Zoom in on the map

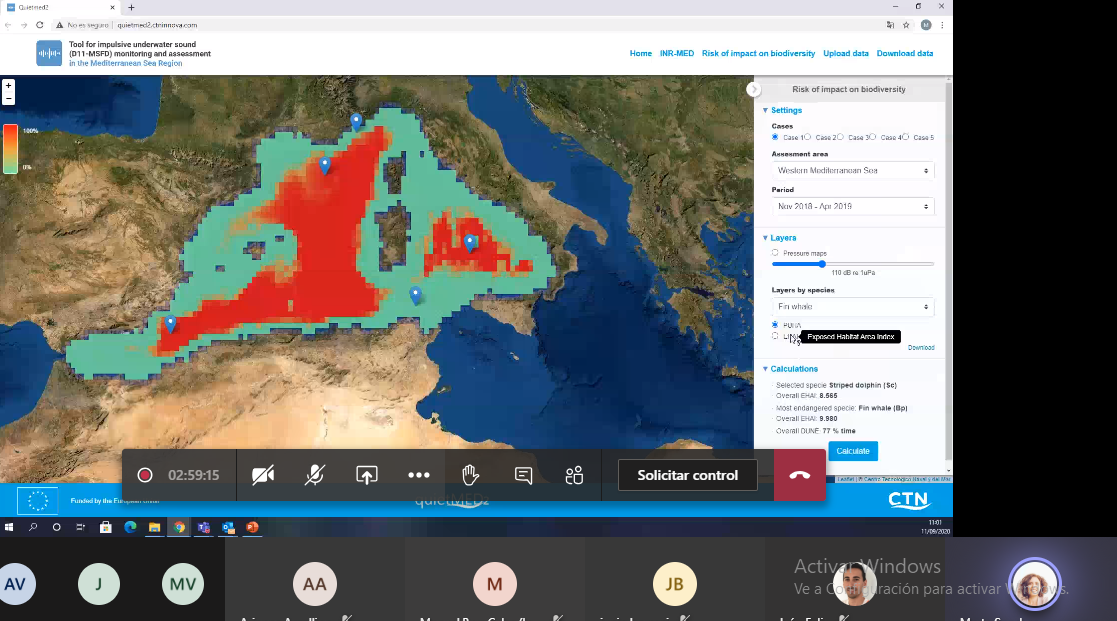click(9, 85)
